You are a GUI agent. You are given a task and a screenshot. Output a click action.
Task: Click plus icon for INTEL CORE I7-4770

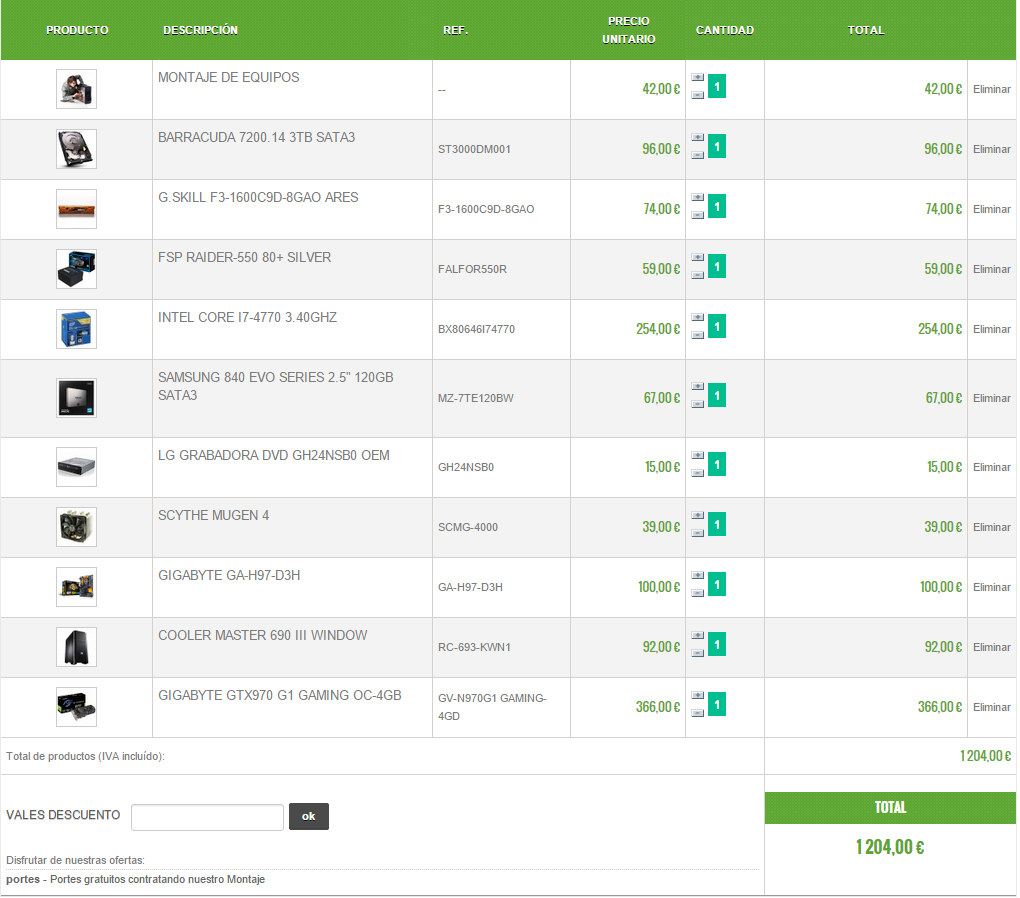[697, 317]
